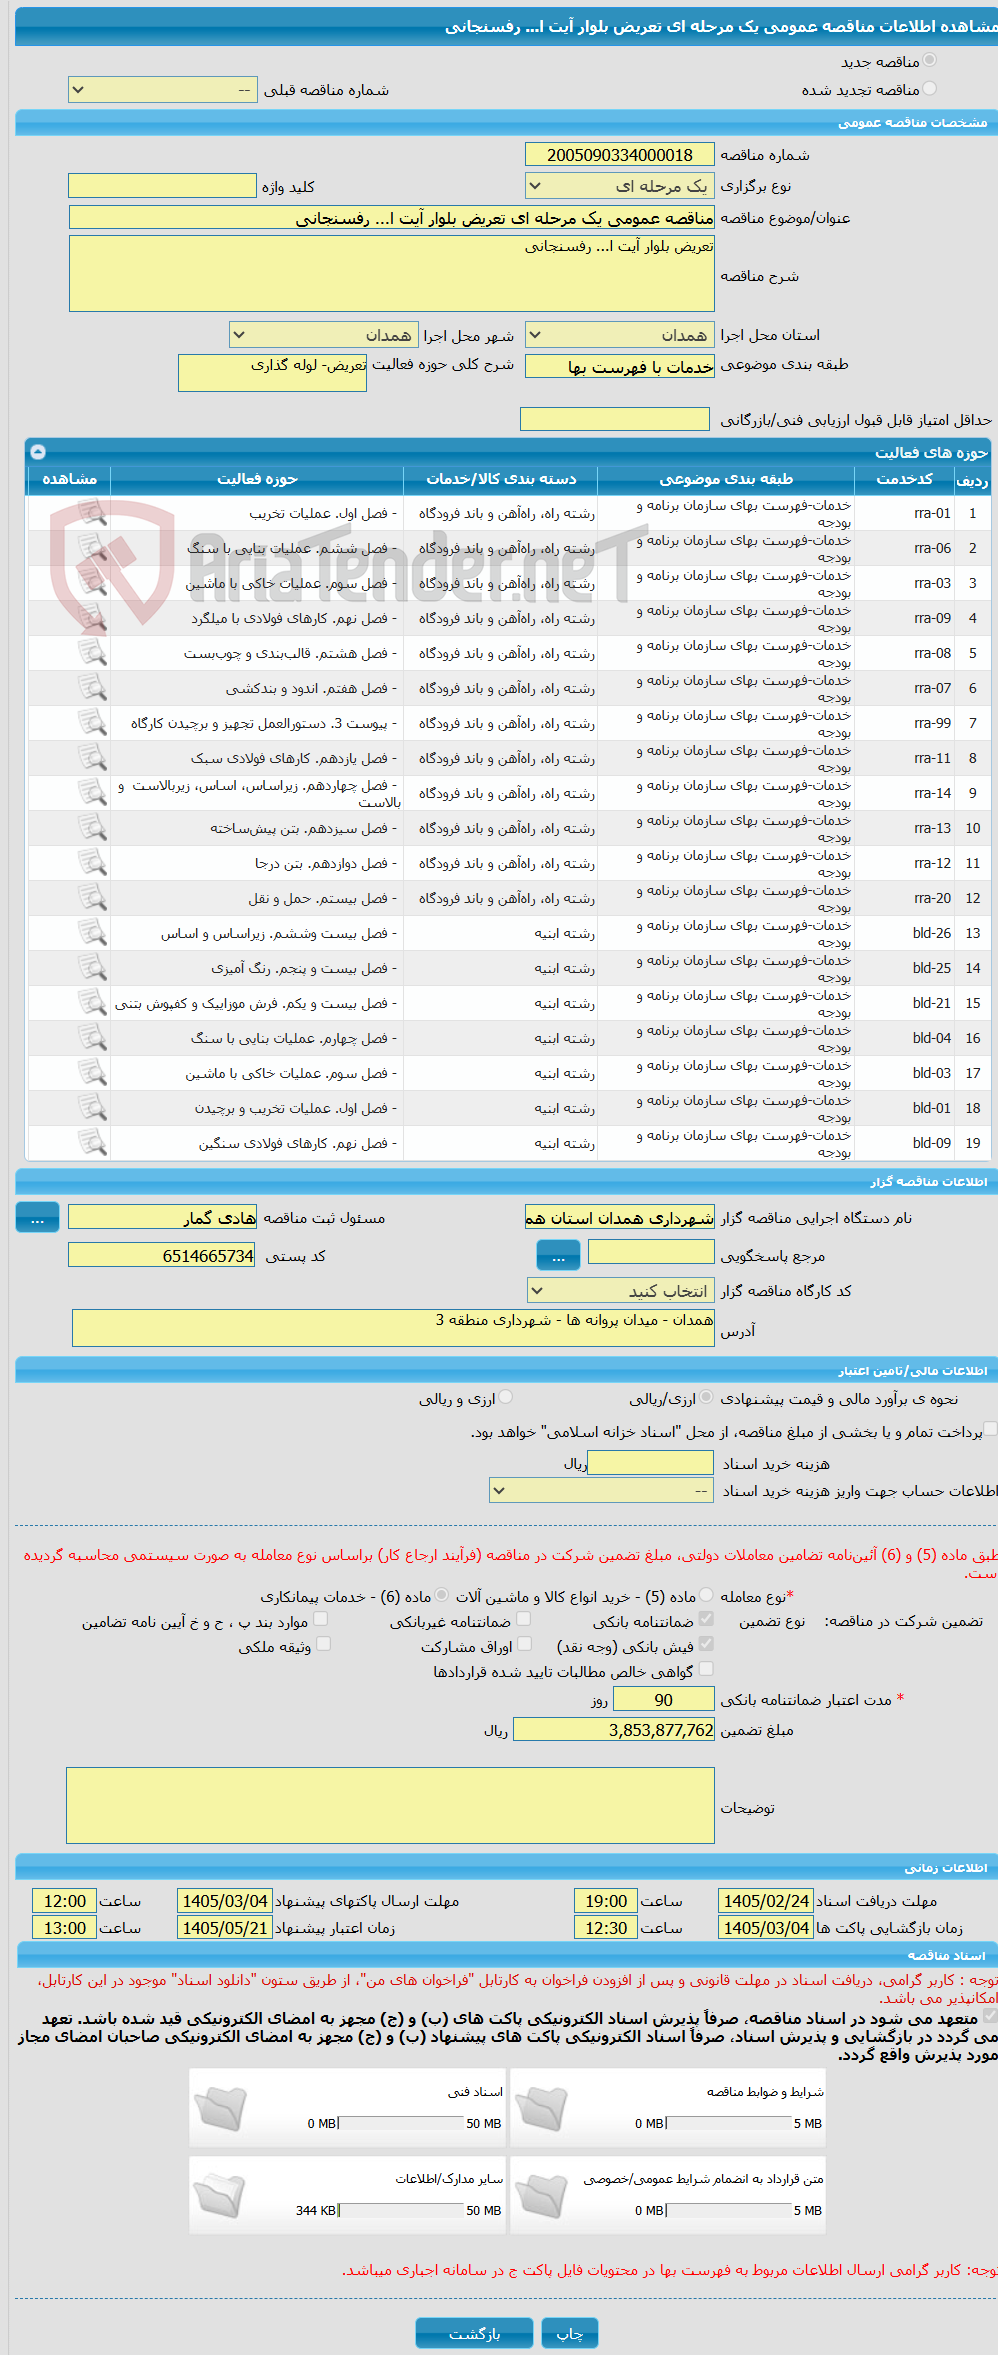
Task: Toggle the اسناد خزانه اسلامی payment checkbox
Action: click(x=990, y=1430)
